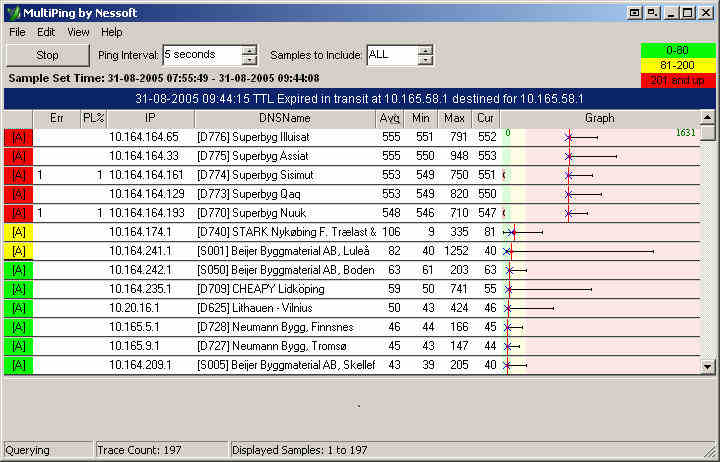Click the yellow [A] icon for Beijer Byggmaterial Luleå
Image resolution: width=720 pixels, height=462 pixels.
(18, 251)
